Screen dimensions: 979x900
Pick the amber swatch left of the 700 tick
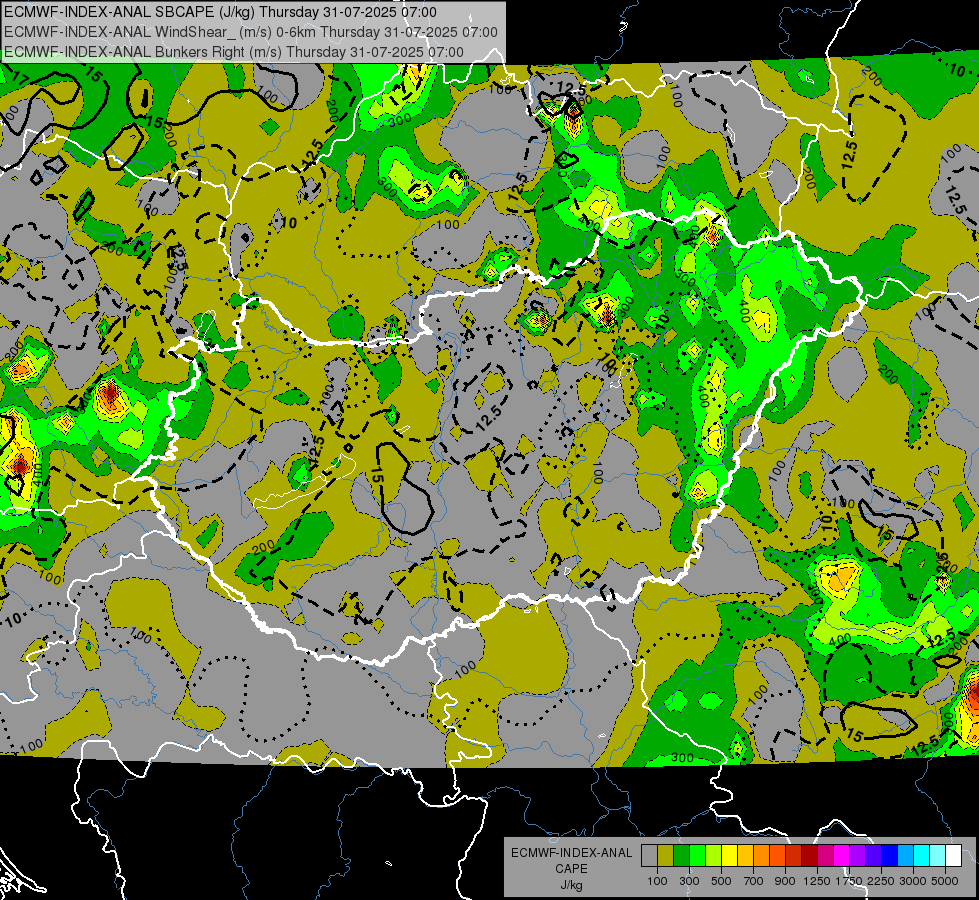pyautogui.click(x=745, y=855)
